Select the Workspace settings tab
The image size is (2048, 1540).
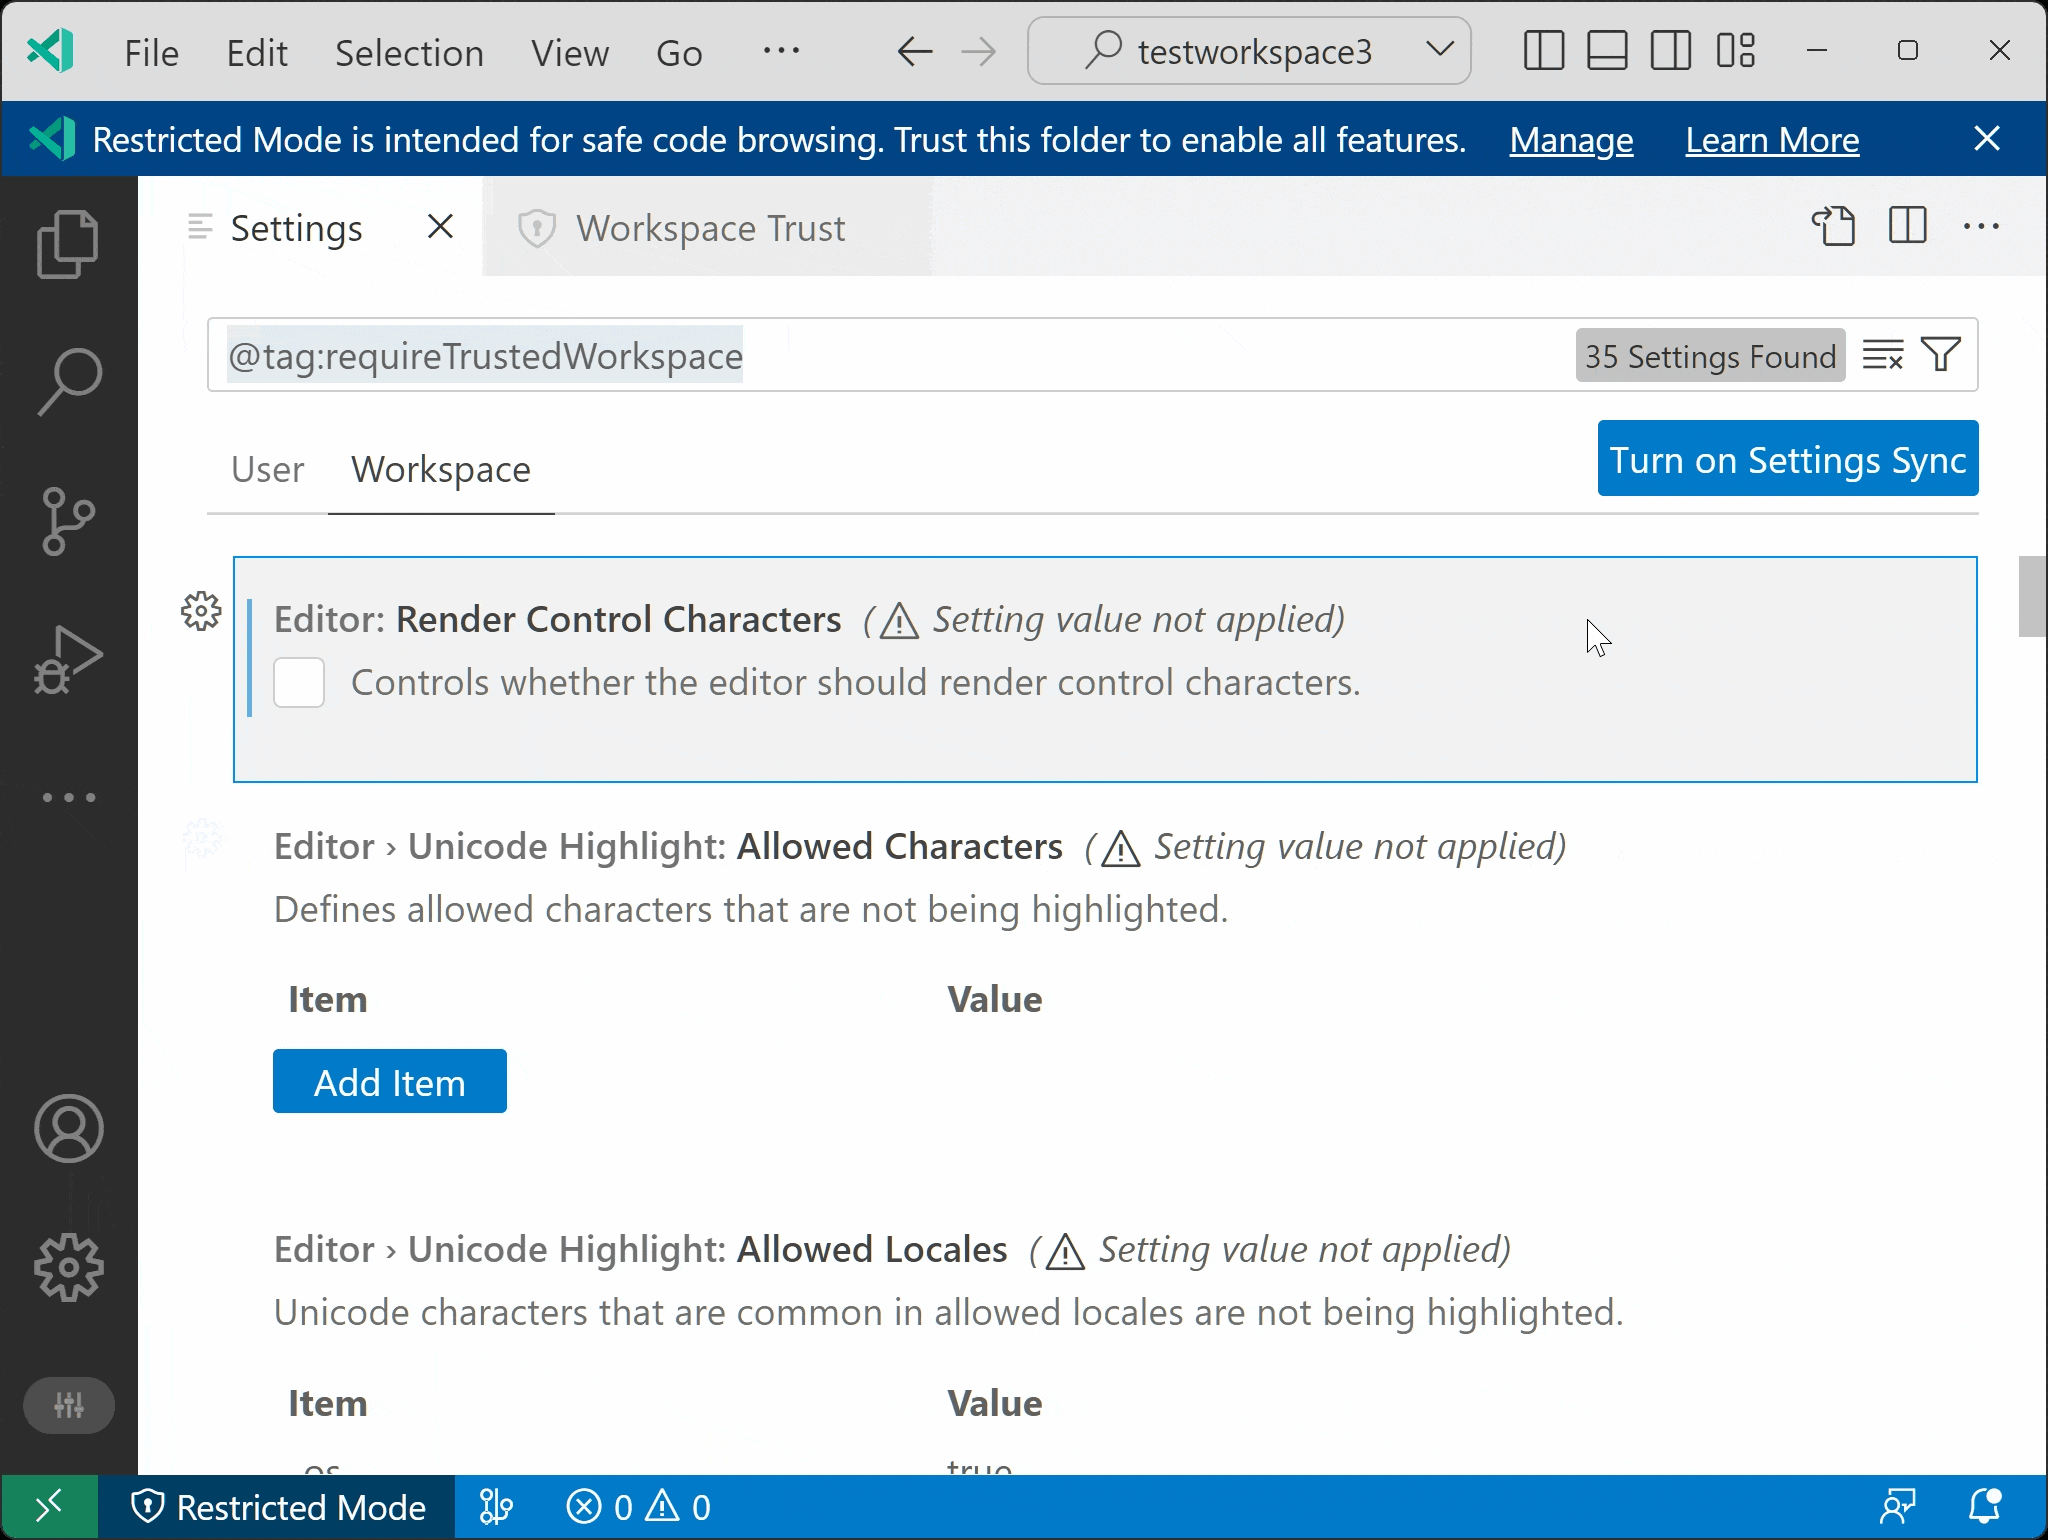pyautogui.click(x=440, y=469)
